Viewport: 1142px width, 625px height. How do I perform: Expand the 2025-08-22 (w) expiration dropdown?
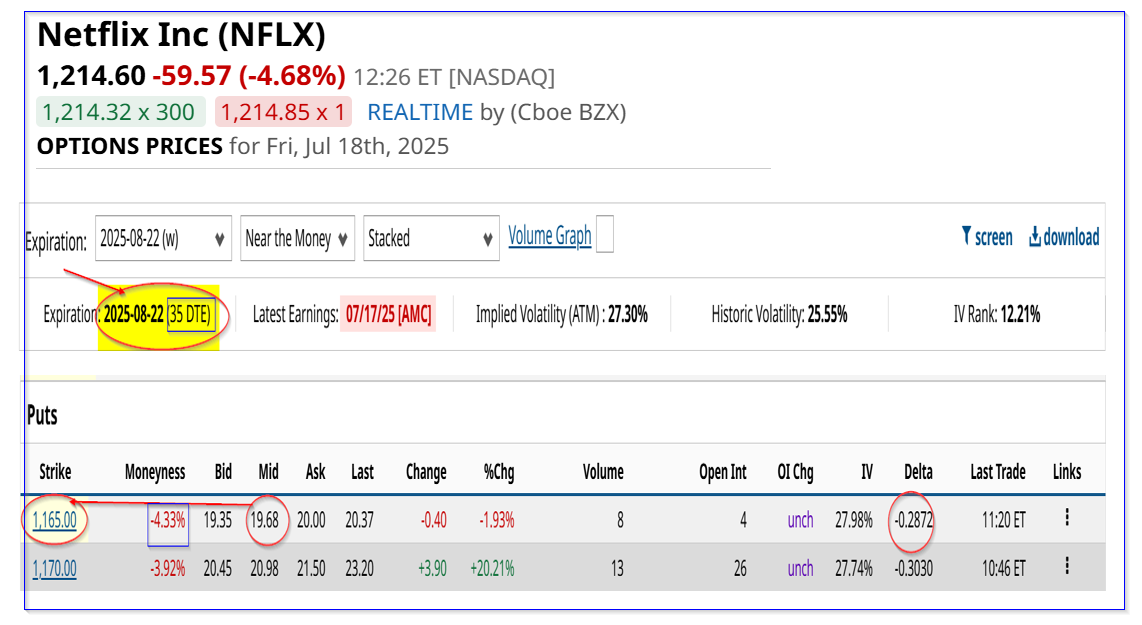[163, 238]
